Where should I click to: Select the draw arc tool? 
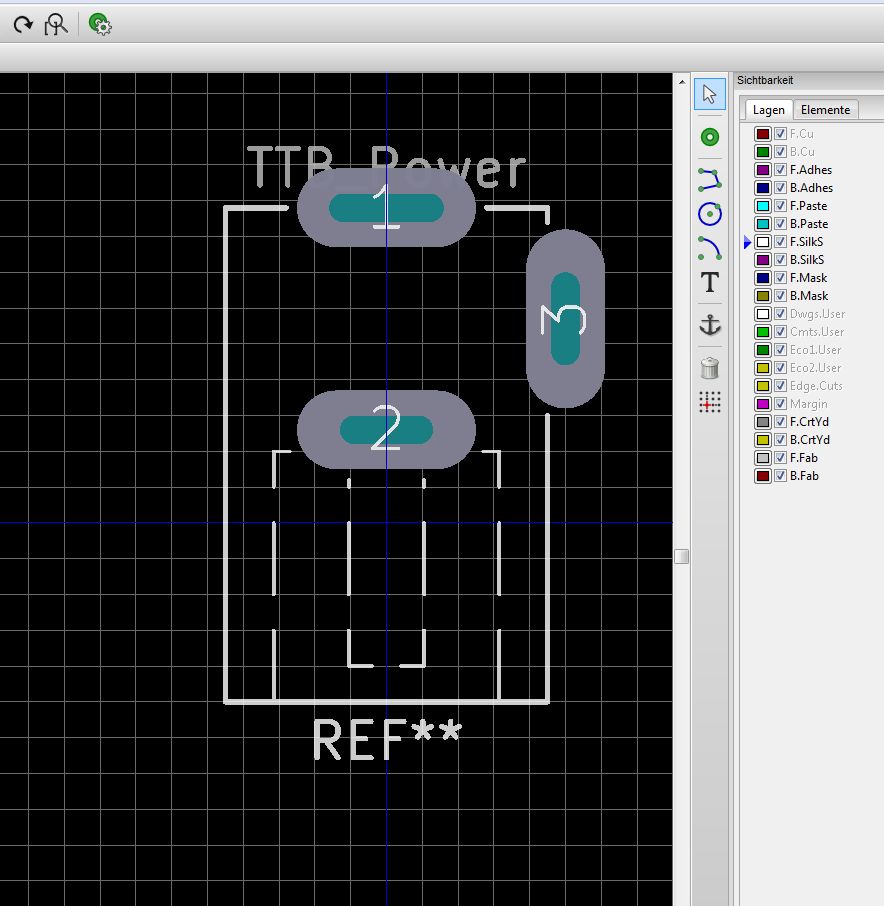pyautogui.click(x=710, y=248)
